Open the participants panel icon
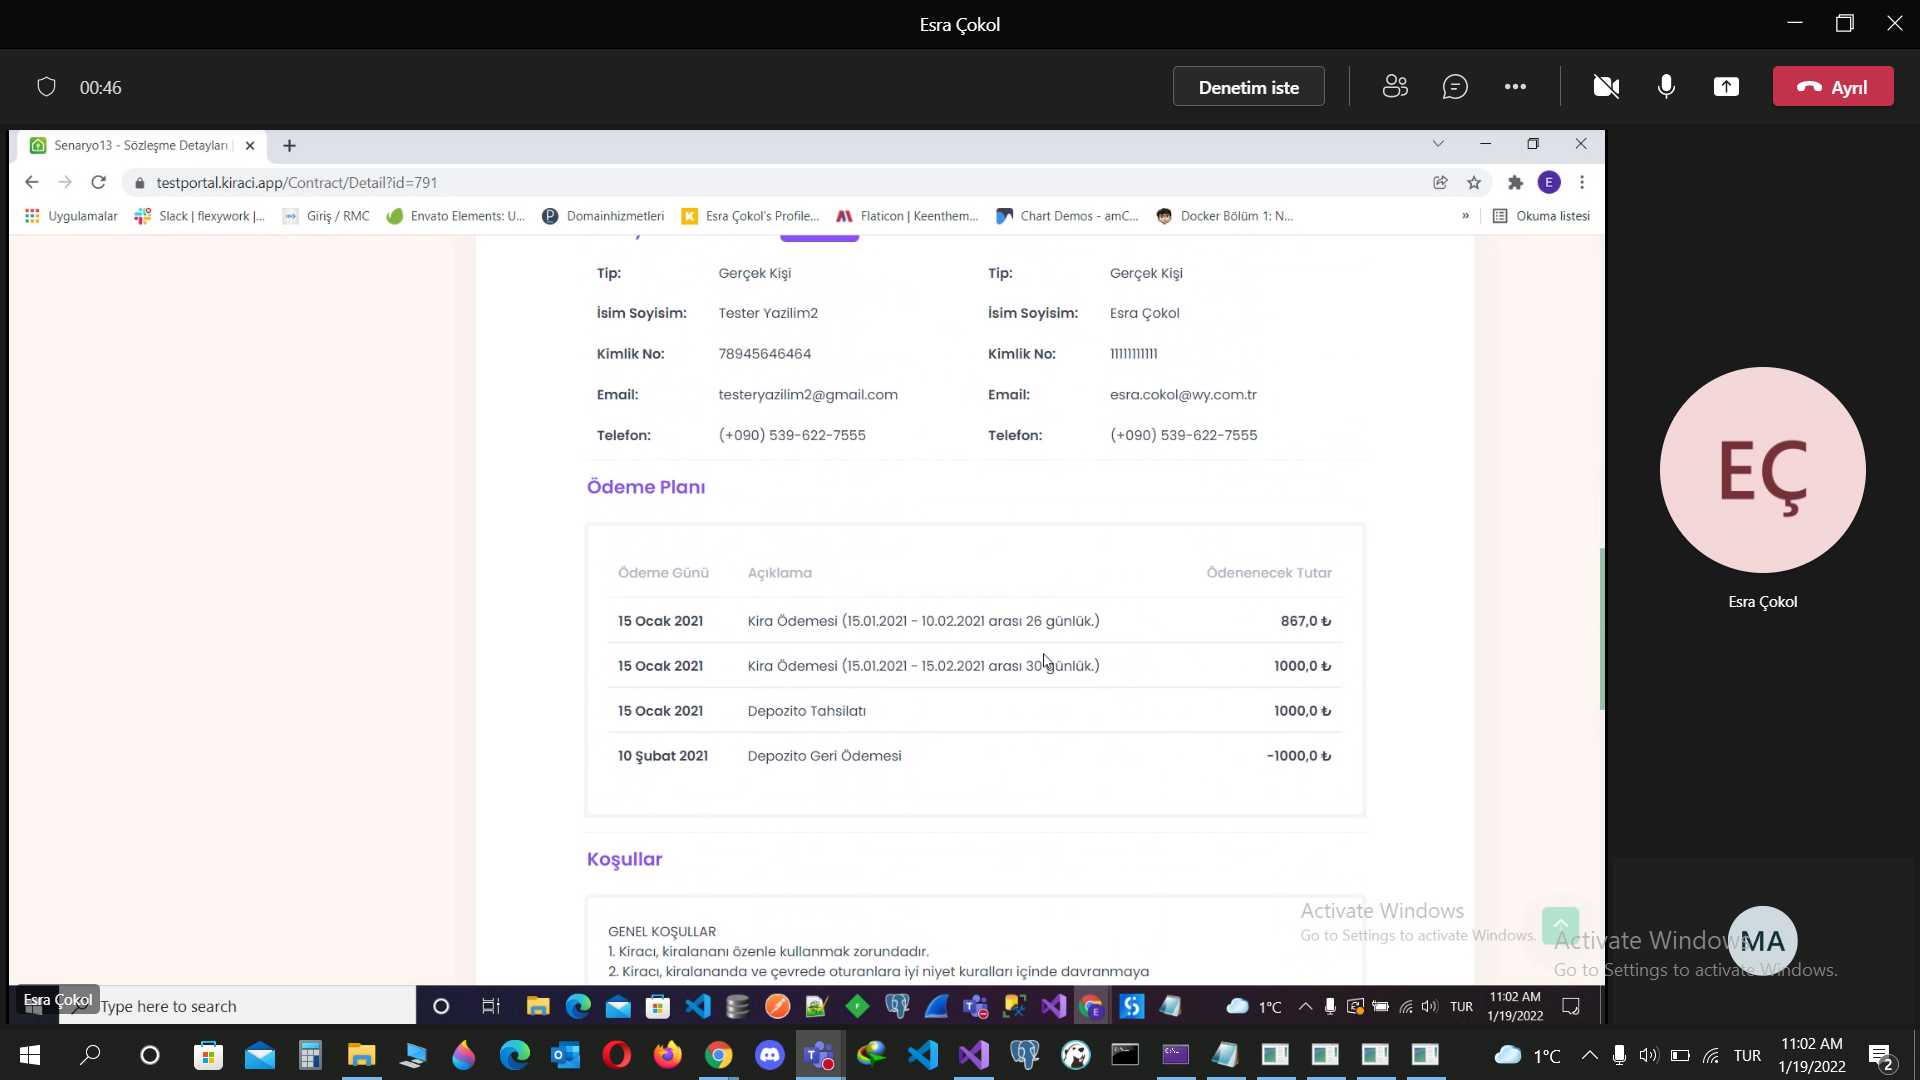Image resolution: width=1920 pixels, height=1080 pixels. [x=1395, y=87]
